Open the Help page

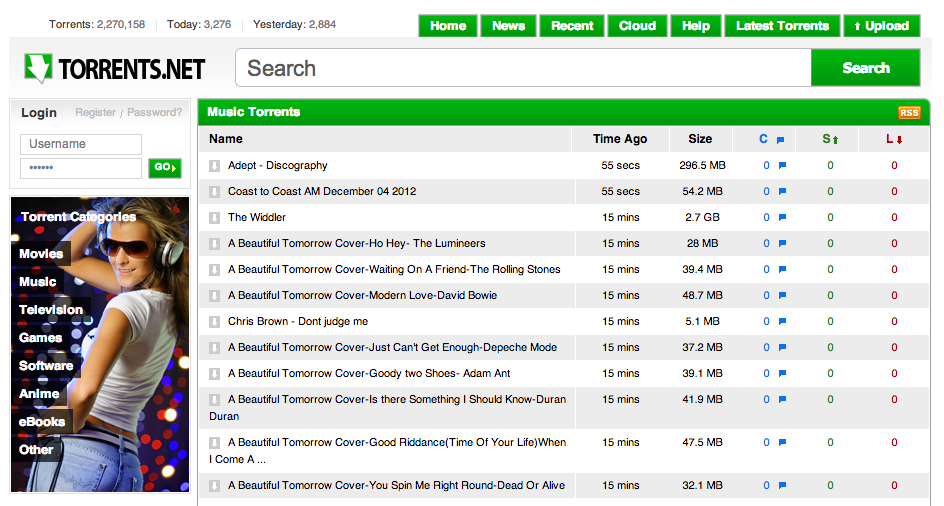click(695, 26)
